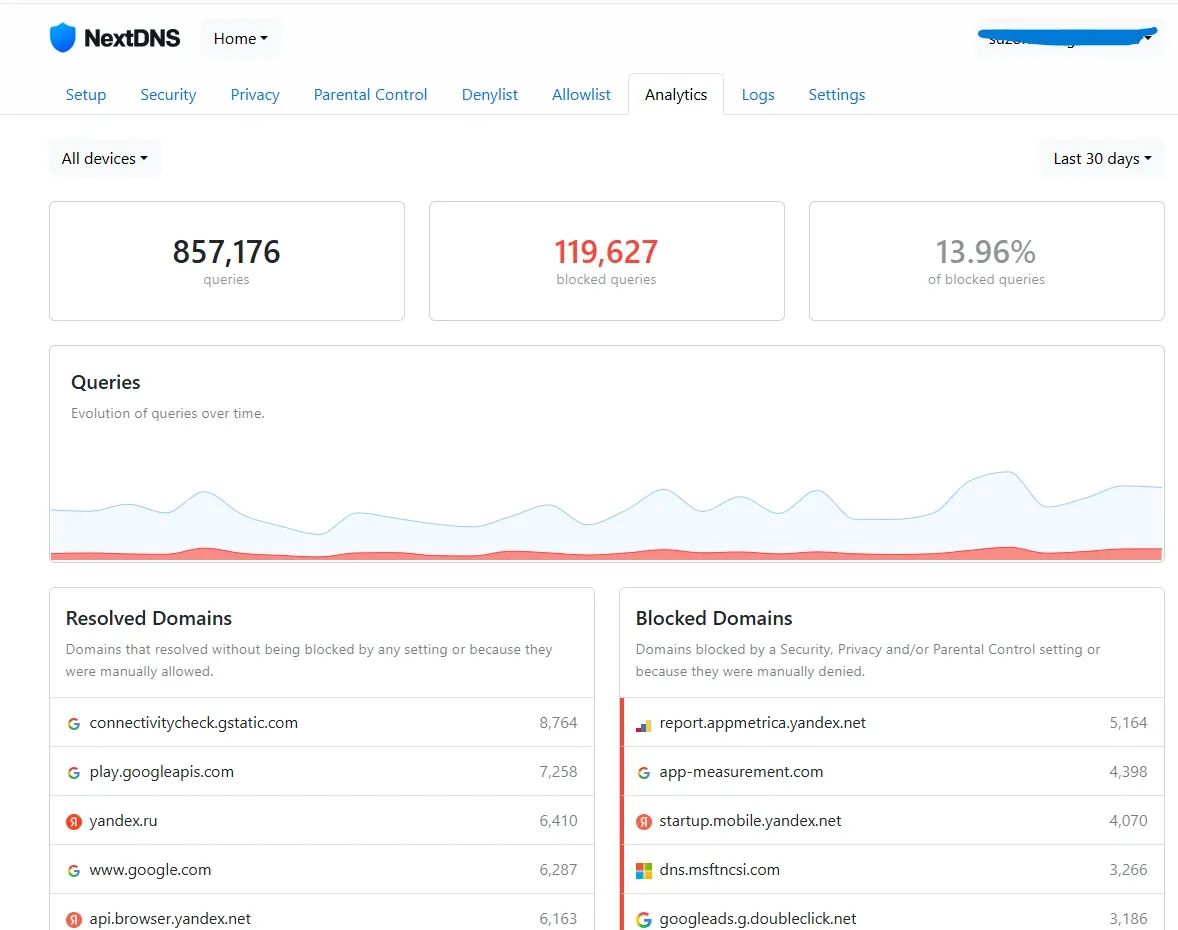Viewport: 1178px width, 930px height.
Task: Click the Microsoft icon beside dns.msftncsi.com
Action: 643,870
